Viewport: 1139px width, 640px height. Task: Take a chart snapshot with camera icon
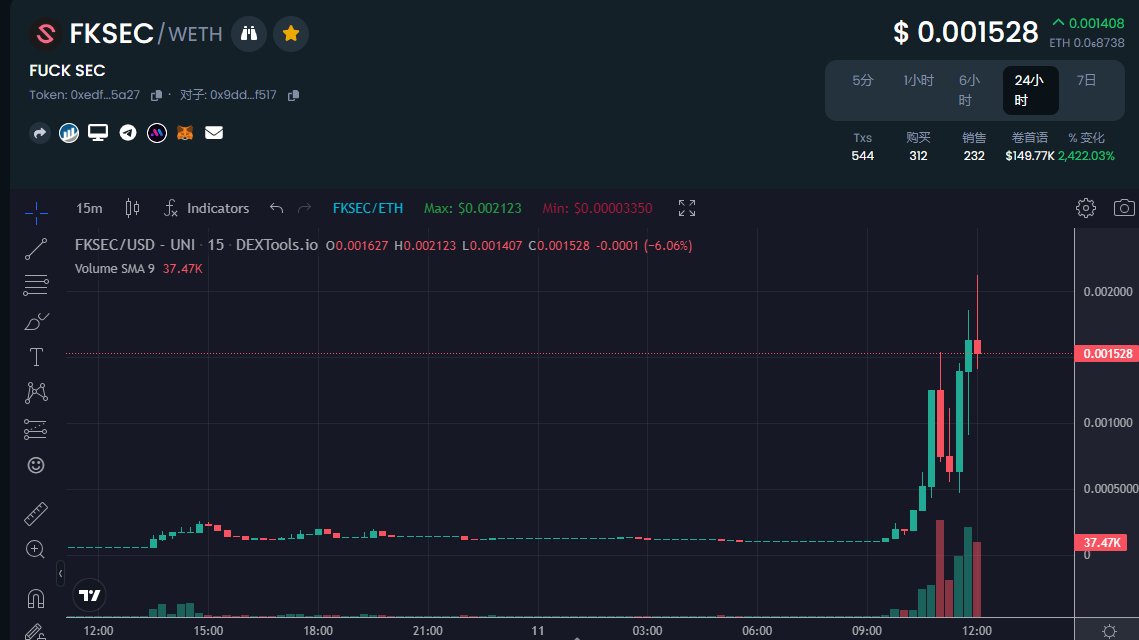coord(1124,208)
